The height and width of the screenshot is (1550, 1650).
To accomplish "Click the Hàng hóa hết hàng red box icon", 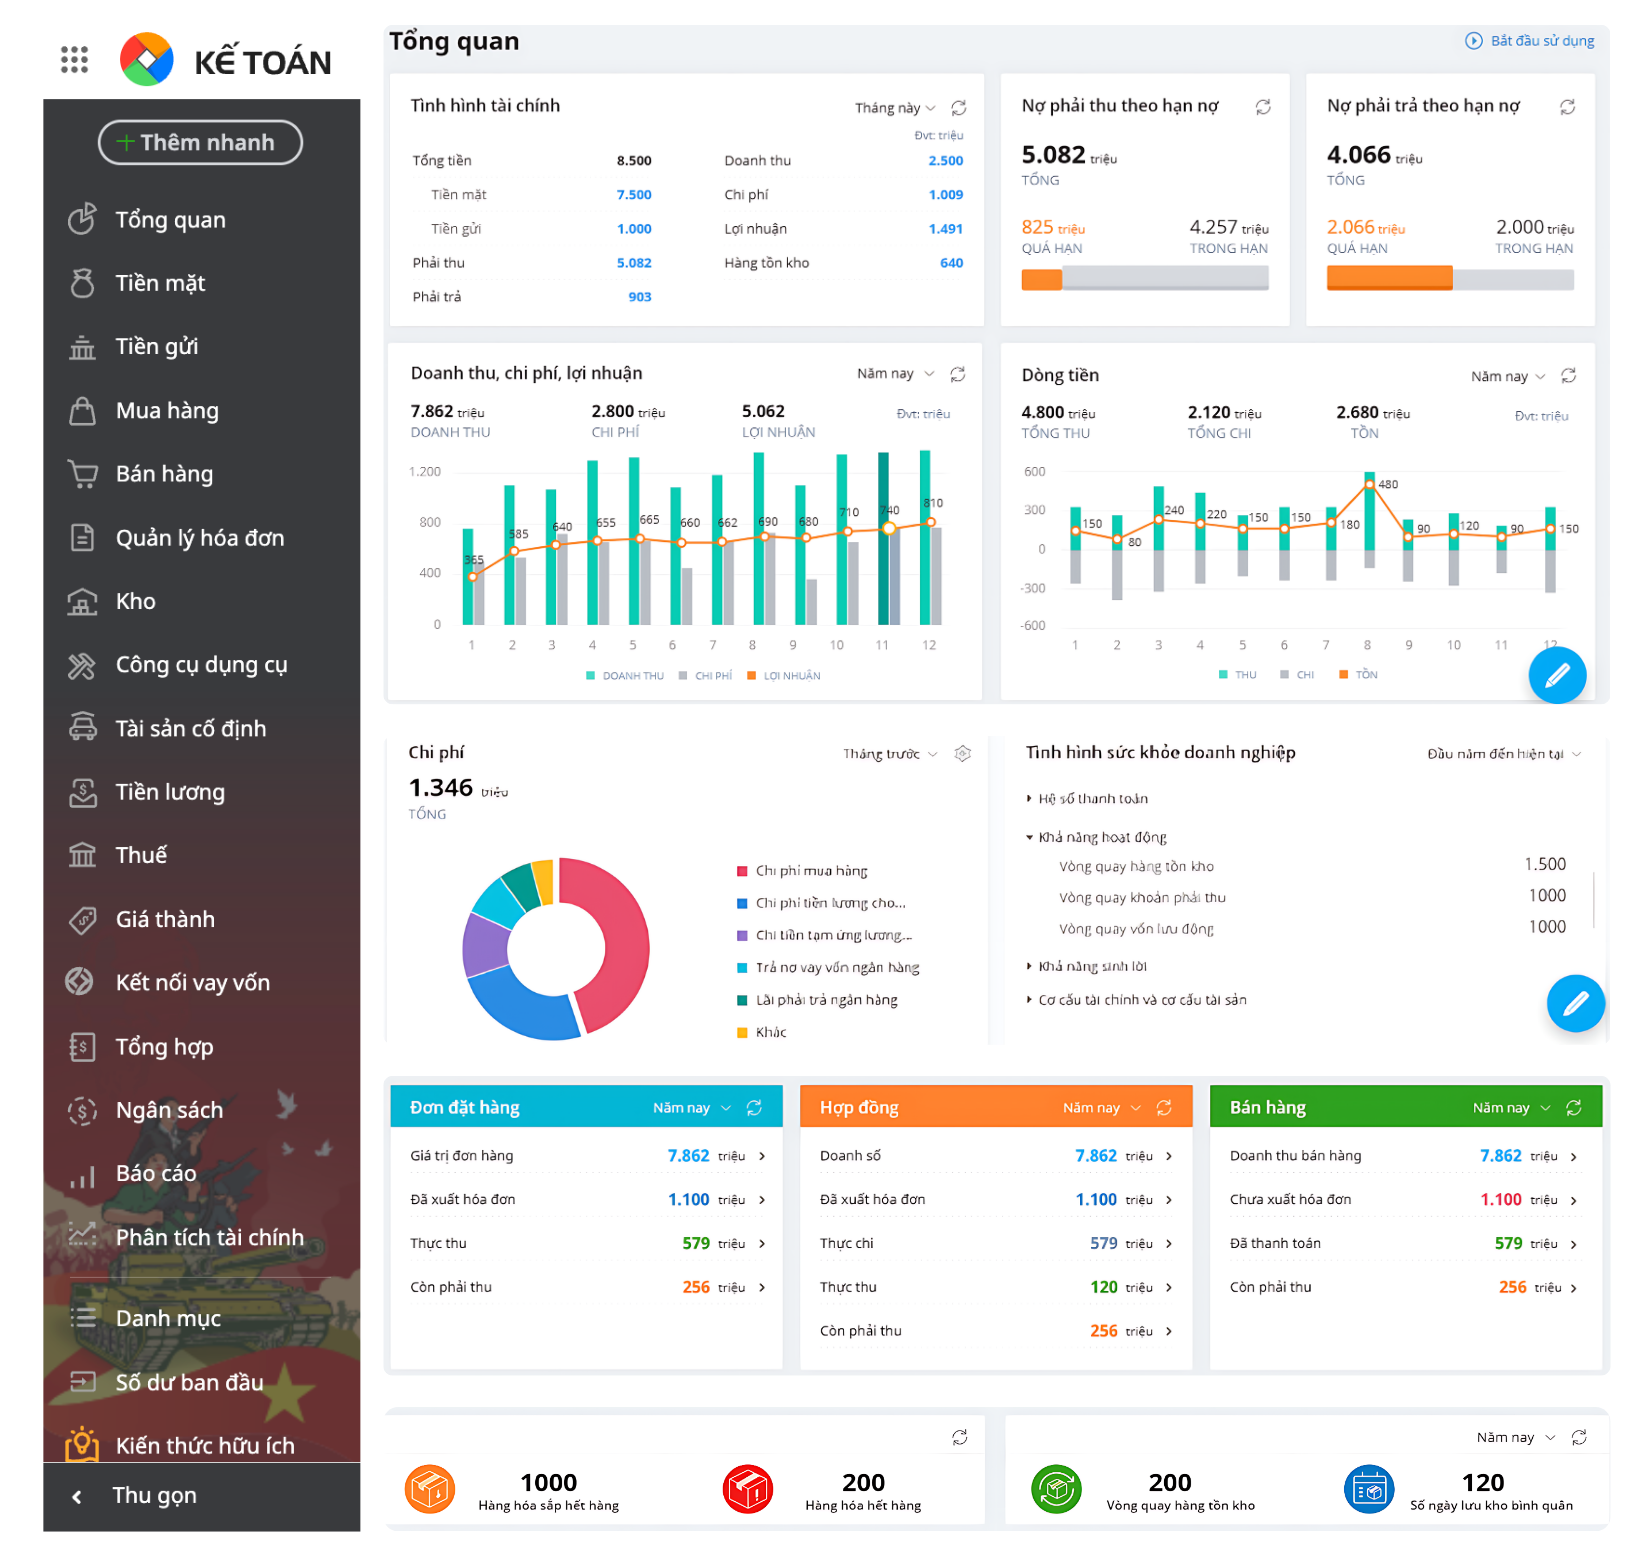I will point(747,1490).
